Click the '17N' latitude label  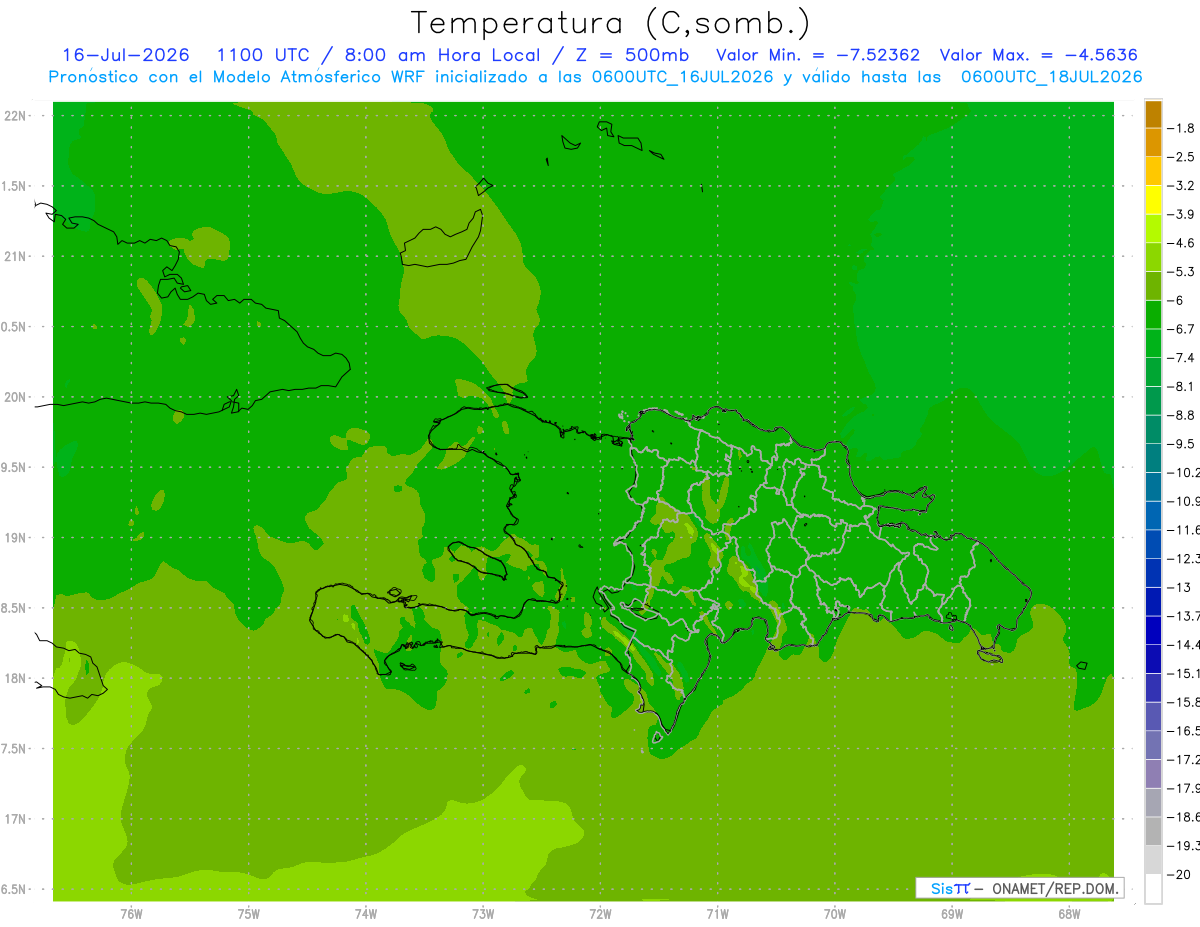click(15, 819)
